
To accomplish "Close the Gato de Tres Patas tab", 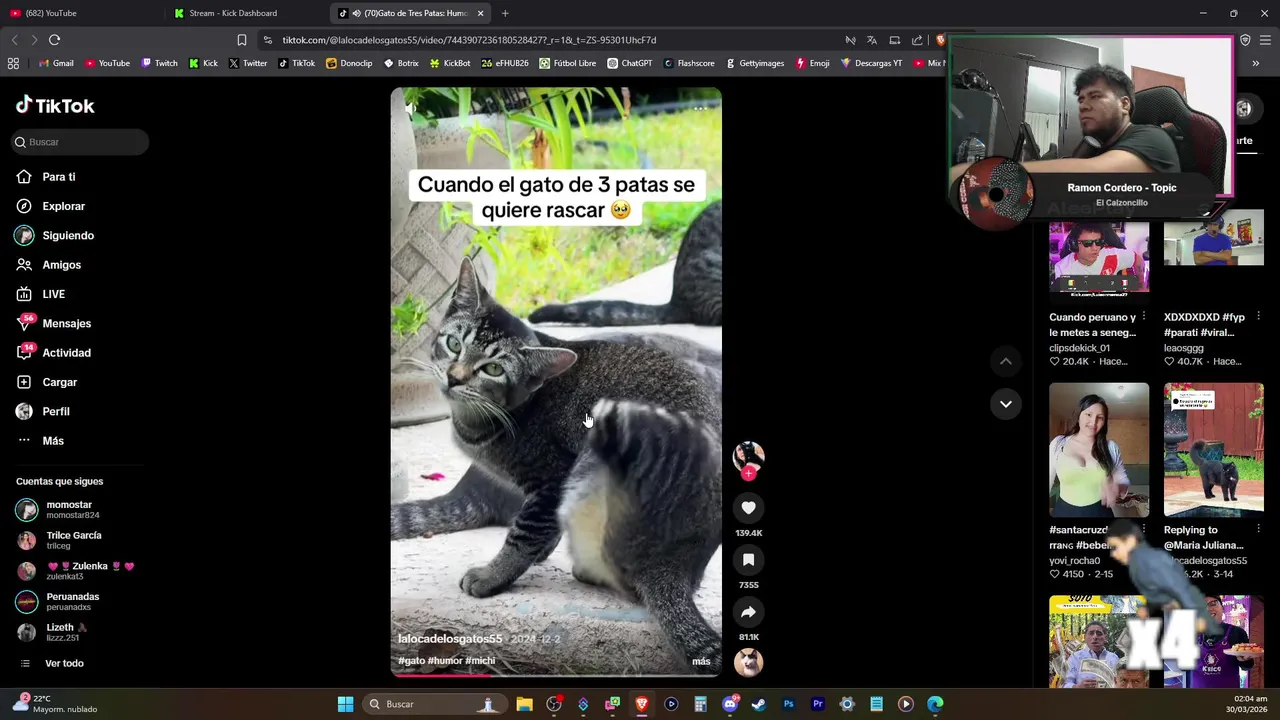I will pyautogui.click(x=480, y=13).
